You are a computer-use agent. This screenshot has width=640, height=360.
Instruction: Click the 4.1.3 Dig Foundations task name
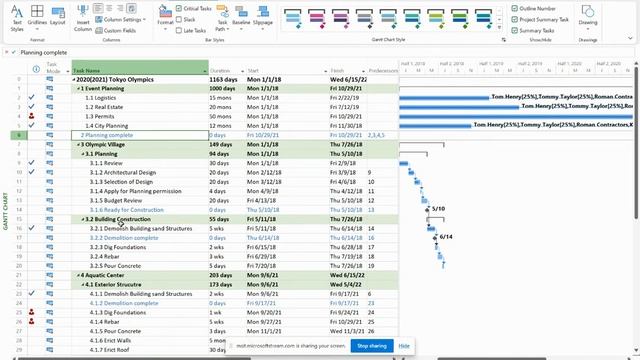point(118,312)
